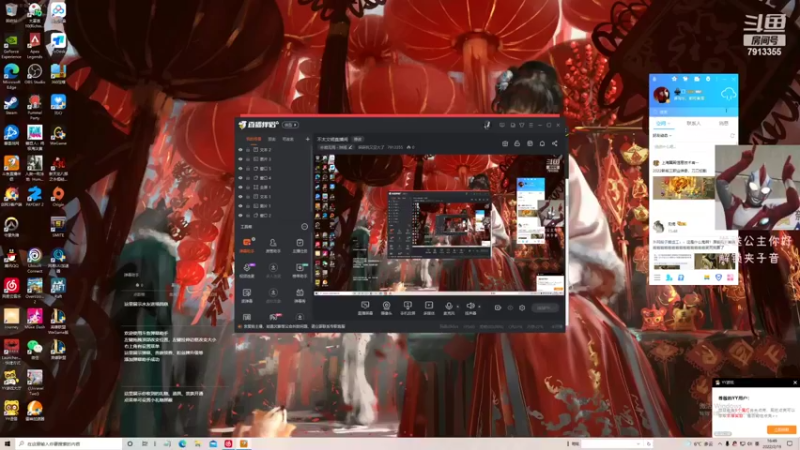Screen dimensions: 800x450
Task: Toggle visibility of 窗口 4 source
Action: [x=240, y=178]
